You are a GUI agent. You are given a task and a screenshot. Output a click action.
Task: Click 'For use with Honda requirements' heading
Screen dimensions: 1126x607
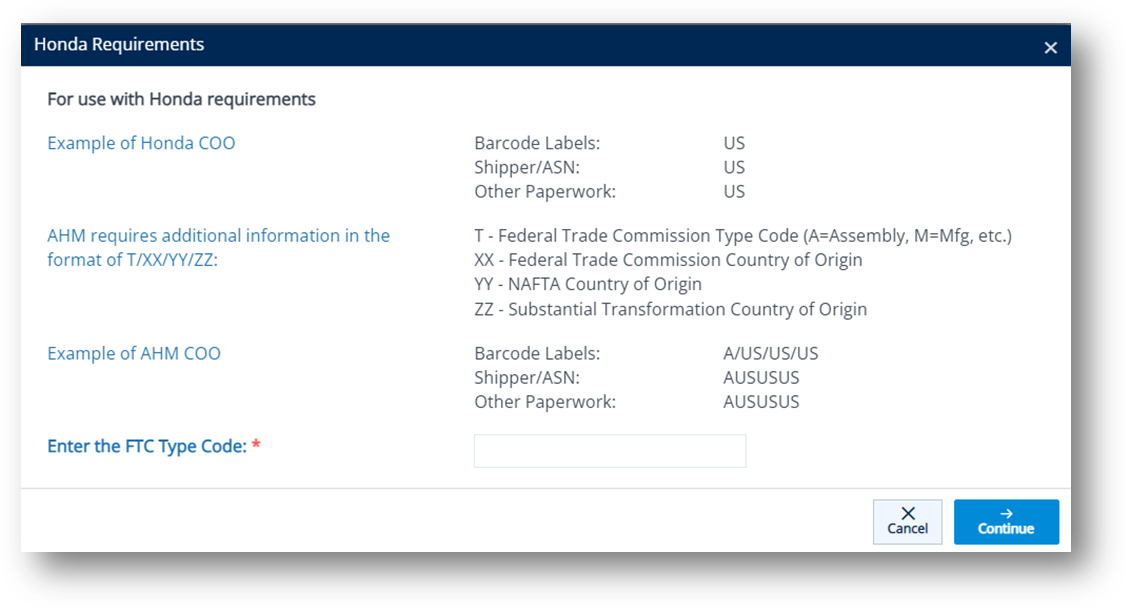pyautogui.click(x=181, y=99)
